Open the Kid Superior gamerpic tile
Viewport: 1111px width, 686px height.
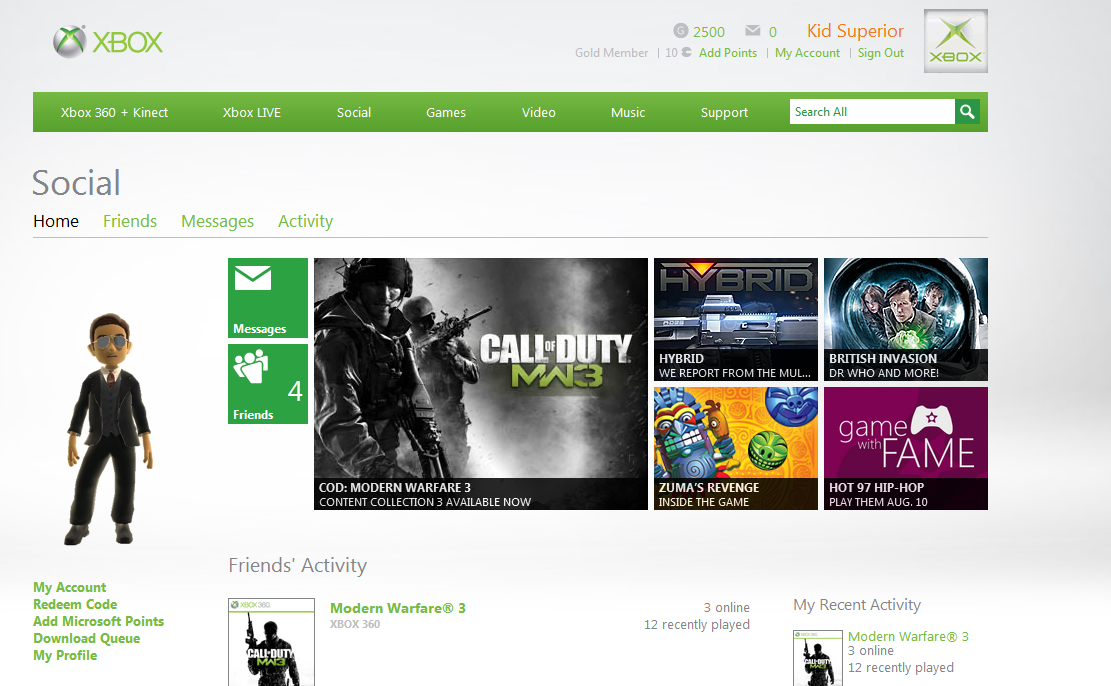coord(956,41)
